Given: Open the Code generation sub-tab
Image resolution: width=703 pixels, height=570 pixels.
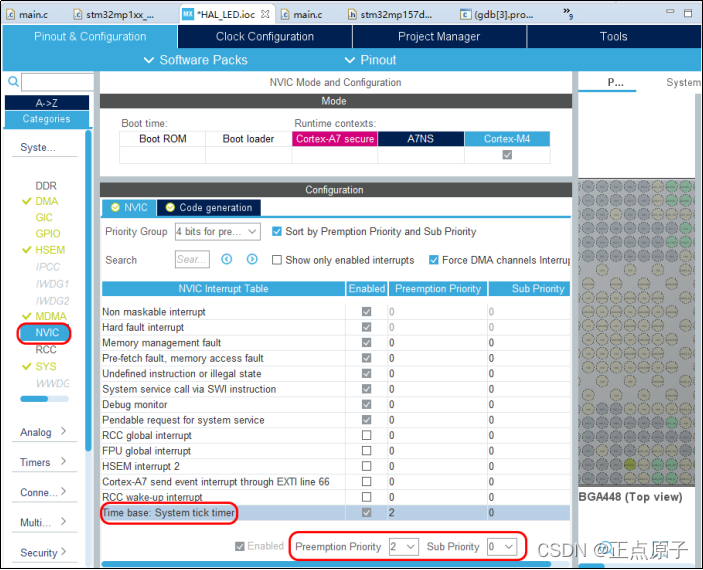Looking at the screenshot, I should [x=209, y=208].
